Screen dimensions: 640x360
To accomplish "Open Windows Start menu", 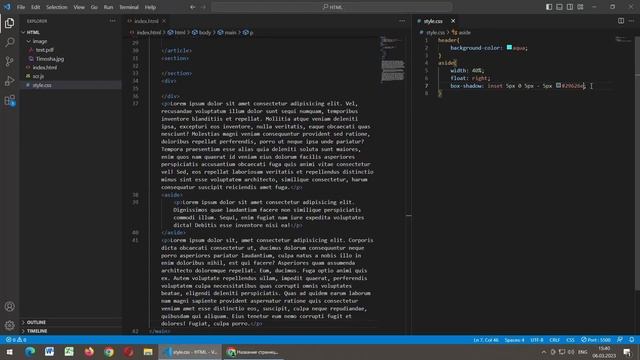I will 9,352.
